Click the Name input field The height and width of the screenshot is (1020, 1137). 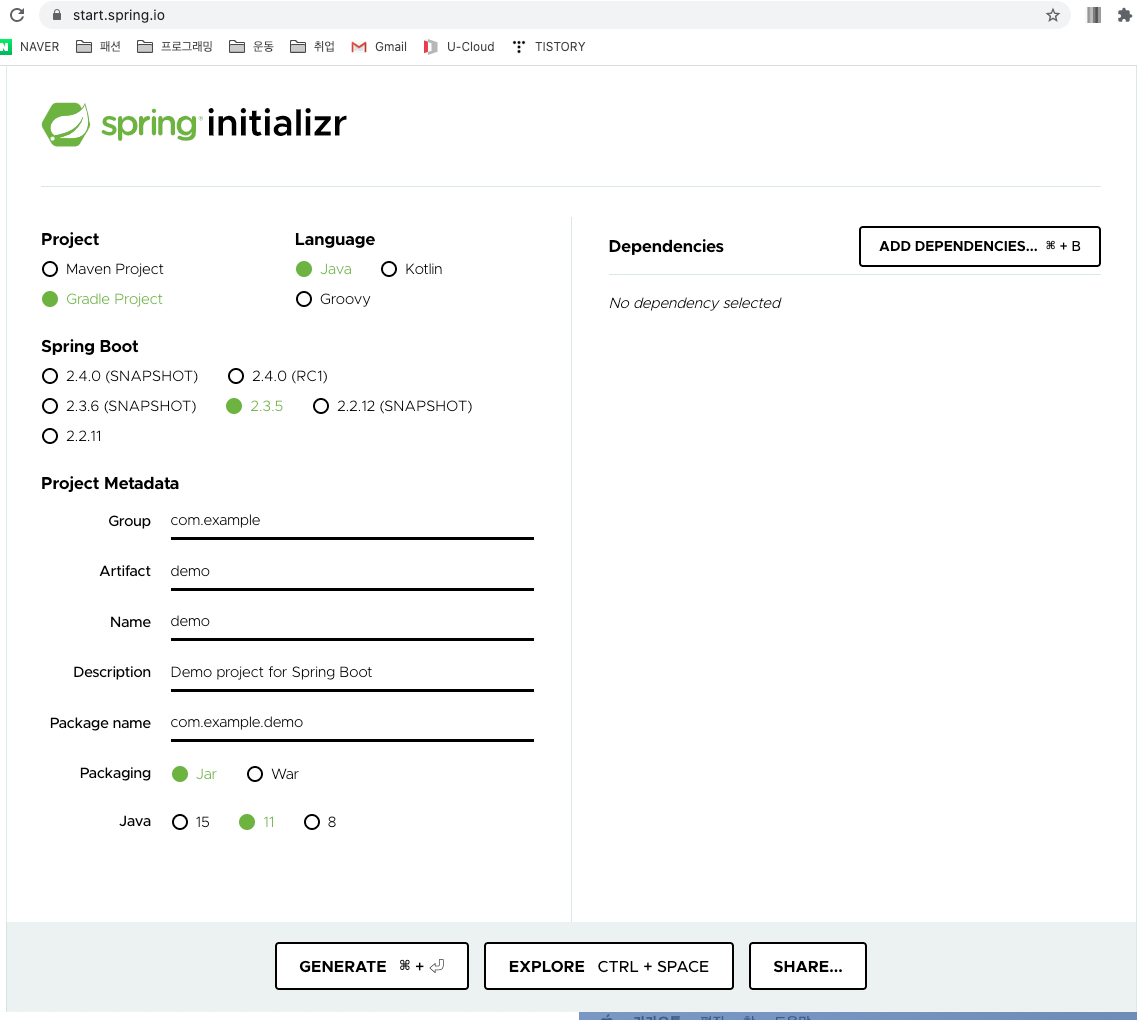pyautogui.click(x=352, y=623)
